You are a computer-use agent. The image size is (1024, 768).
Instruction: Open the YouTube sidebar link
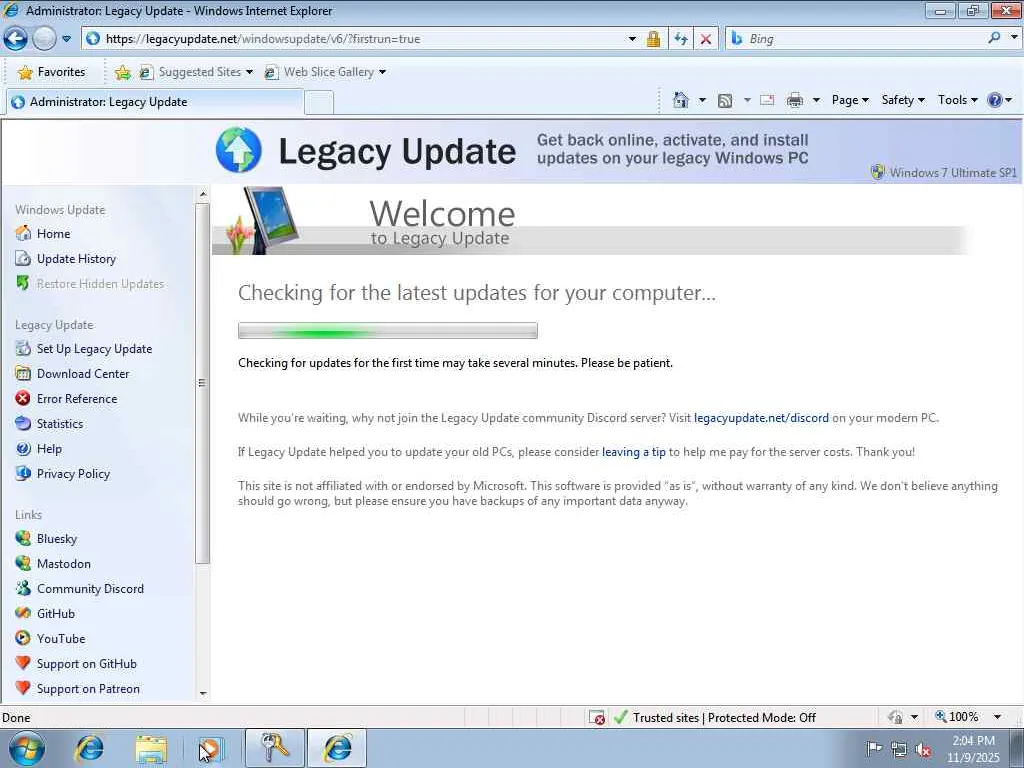pos(50,639)
